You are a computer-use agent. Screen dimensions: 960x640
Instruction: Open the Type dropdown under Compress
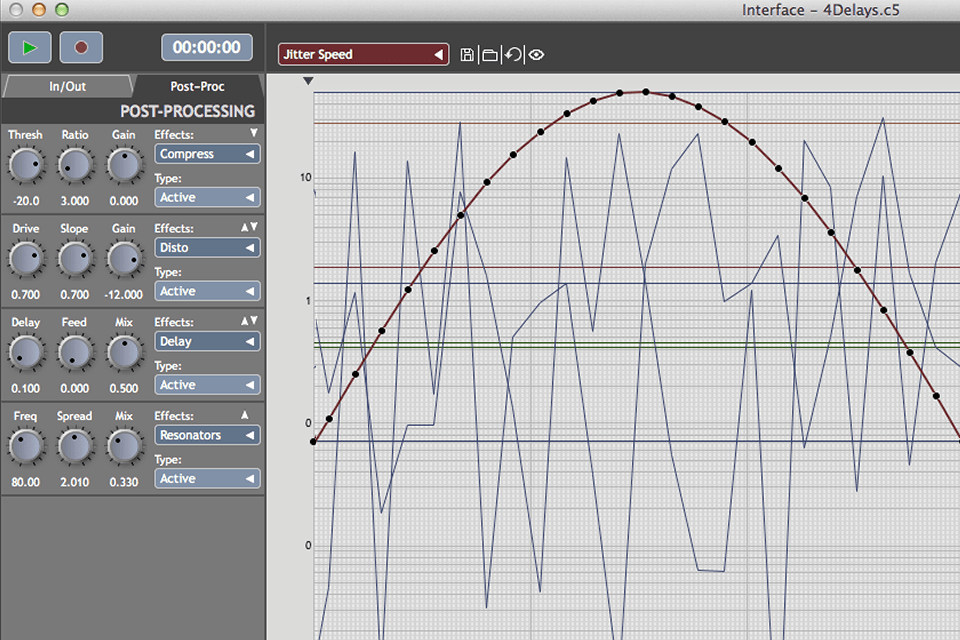coord(207,197)
